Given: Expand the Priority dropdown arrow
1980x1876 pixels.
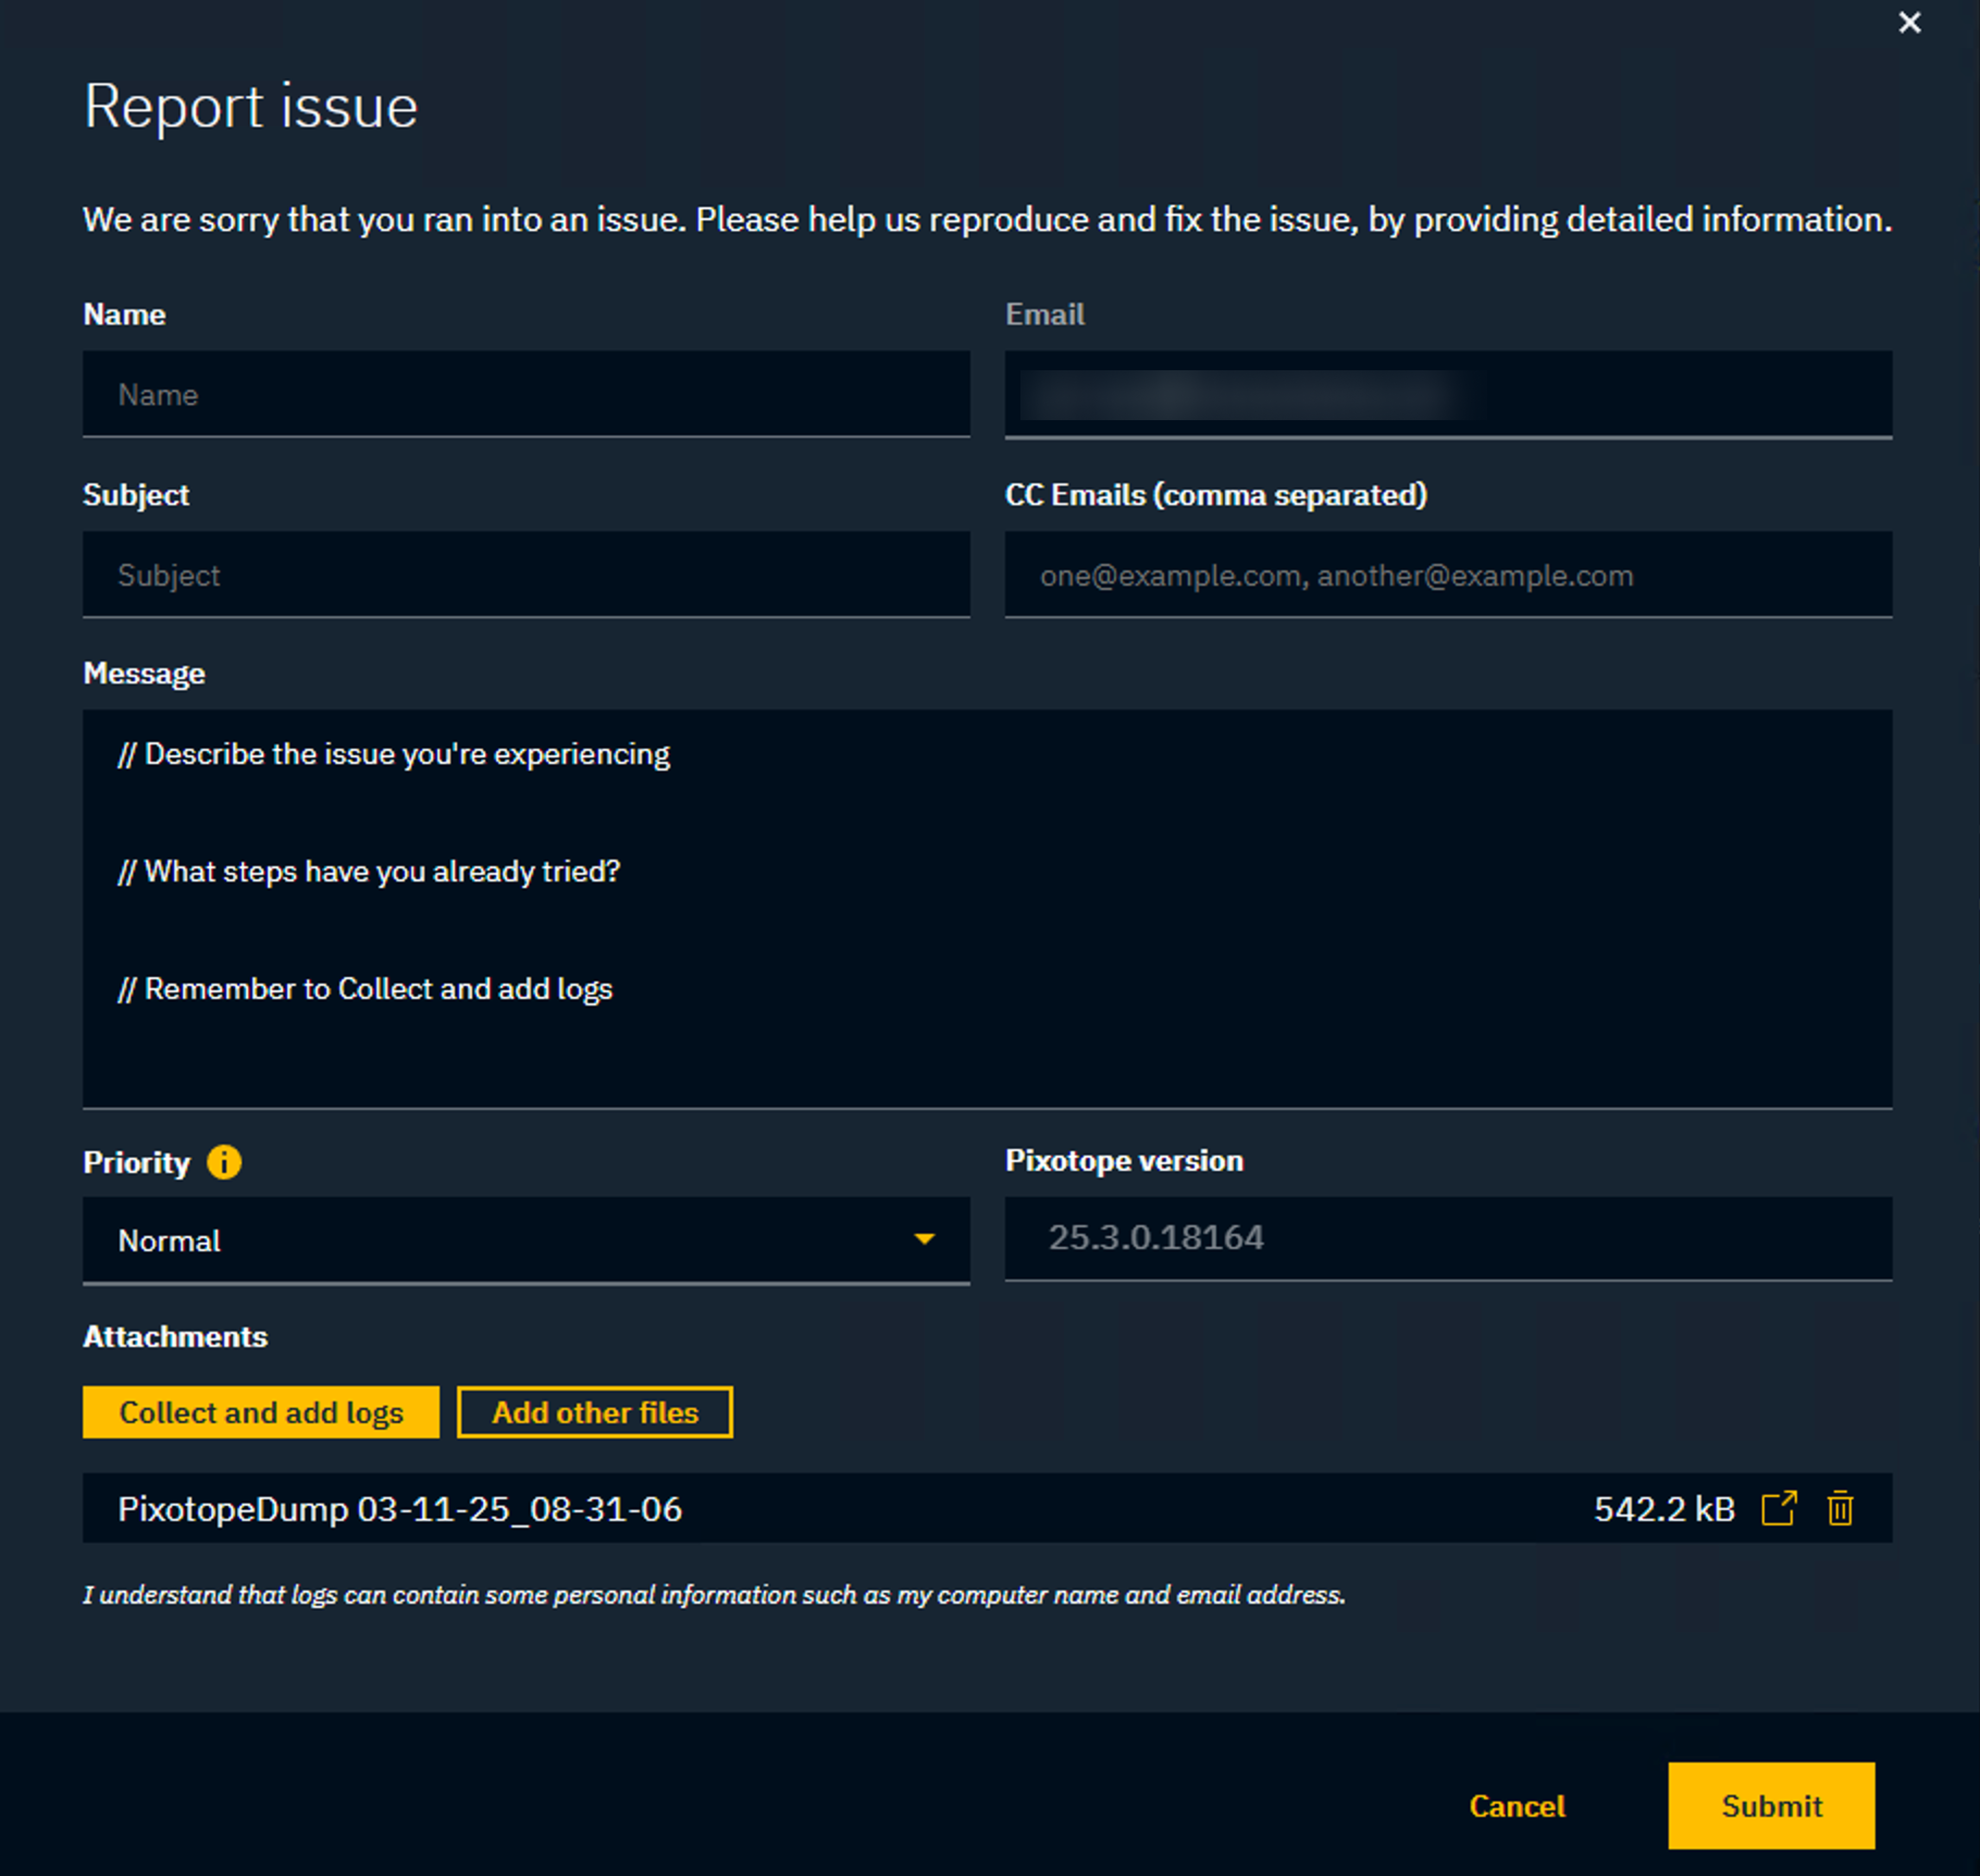Looking at the screenshot, I should coord(924,1239).
